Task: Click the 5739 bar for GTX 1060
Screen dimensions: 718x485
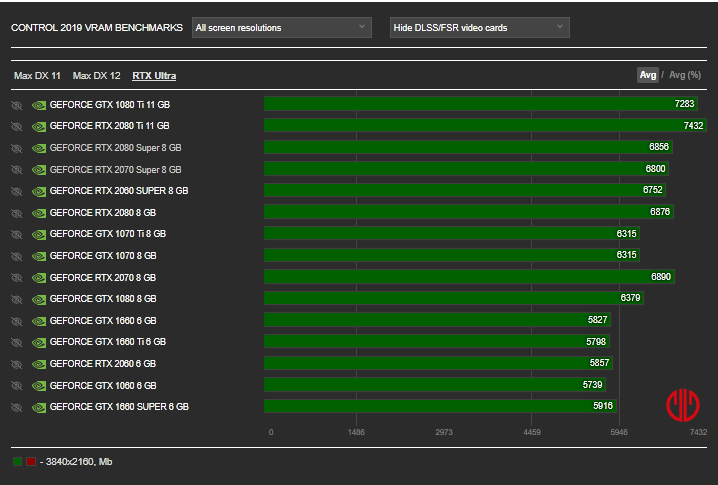Action: pyautogui.click(x=435, y=385)
